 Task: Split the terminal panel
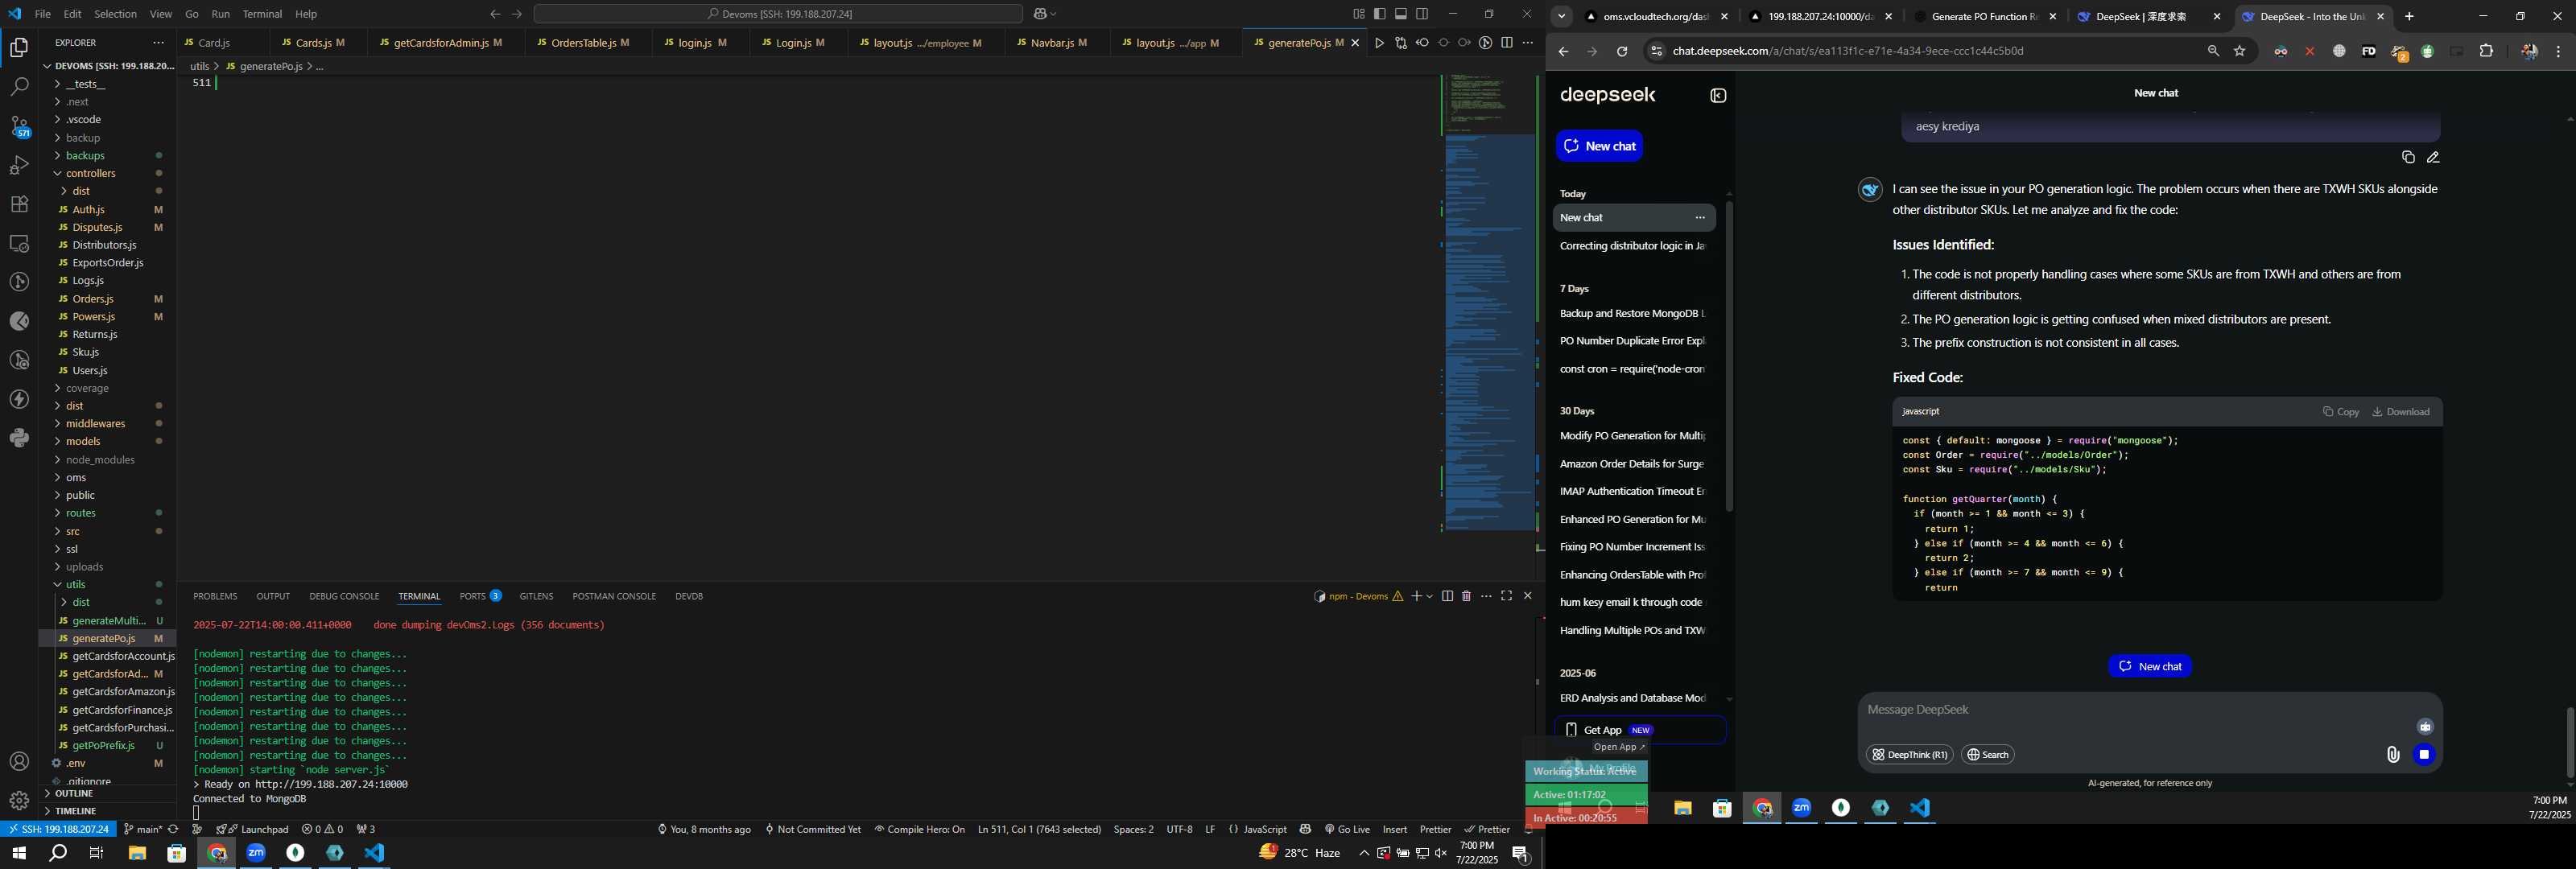[x=1447, y=596]
